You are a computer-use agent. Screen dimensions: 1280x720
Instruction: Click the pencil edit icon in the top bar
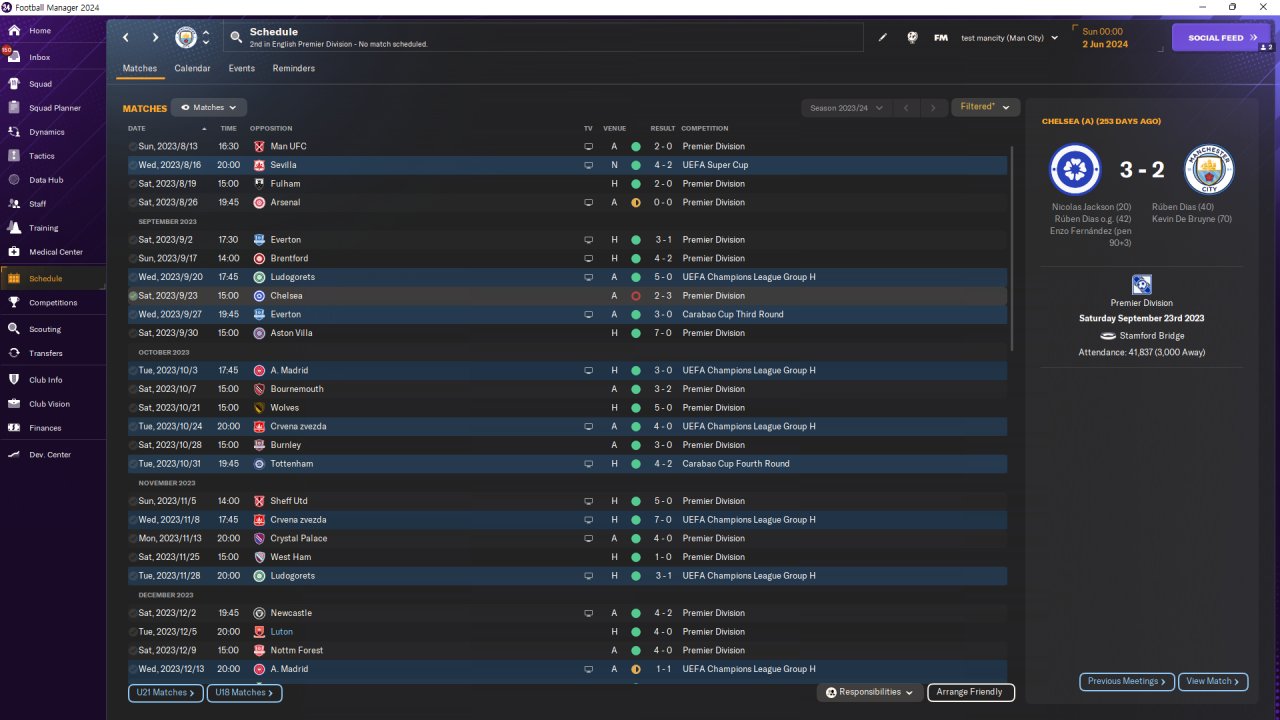pyautogui.click(x=883, y=38)
